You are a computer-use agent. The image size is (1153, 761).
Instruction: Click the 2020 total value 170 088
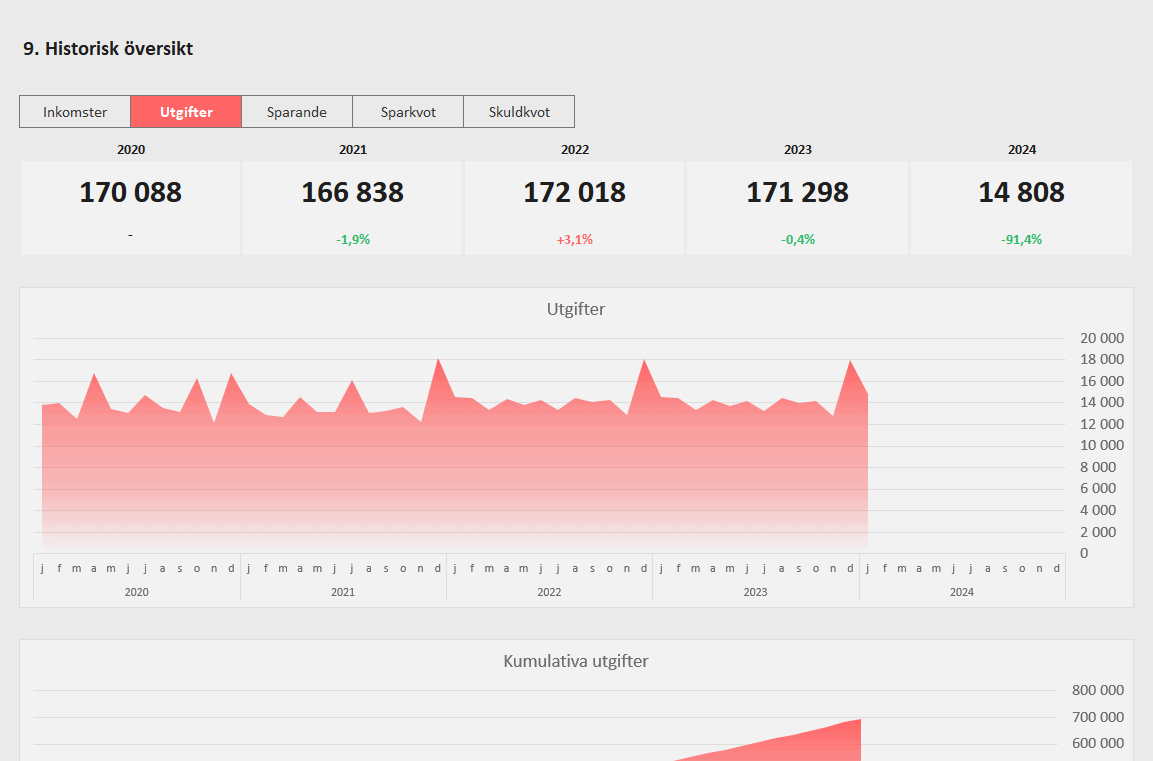coord(130,193)
